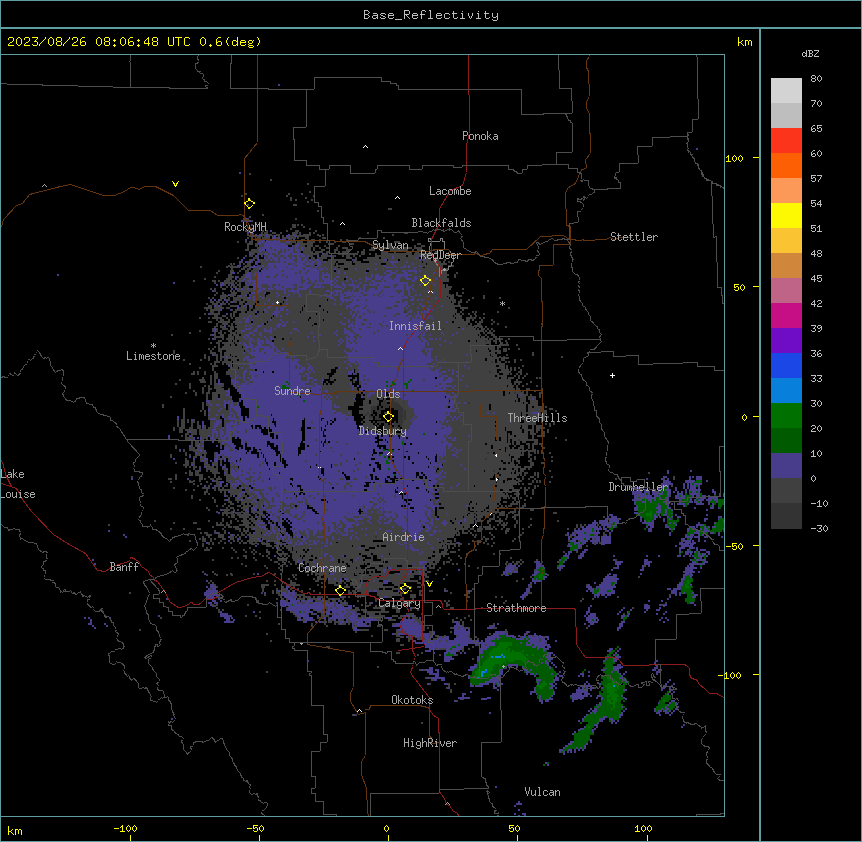Click the Limestone label
Viewport: 862px width, 842px height.
click(153, 356)
